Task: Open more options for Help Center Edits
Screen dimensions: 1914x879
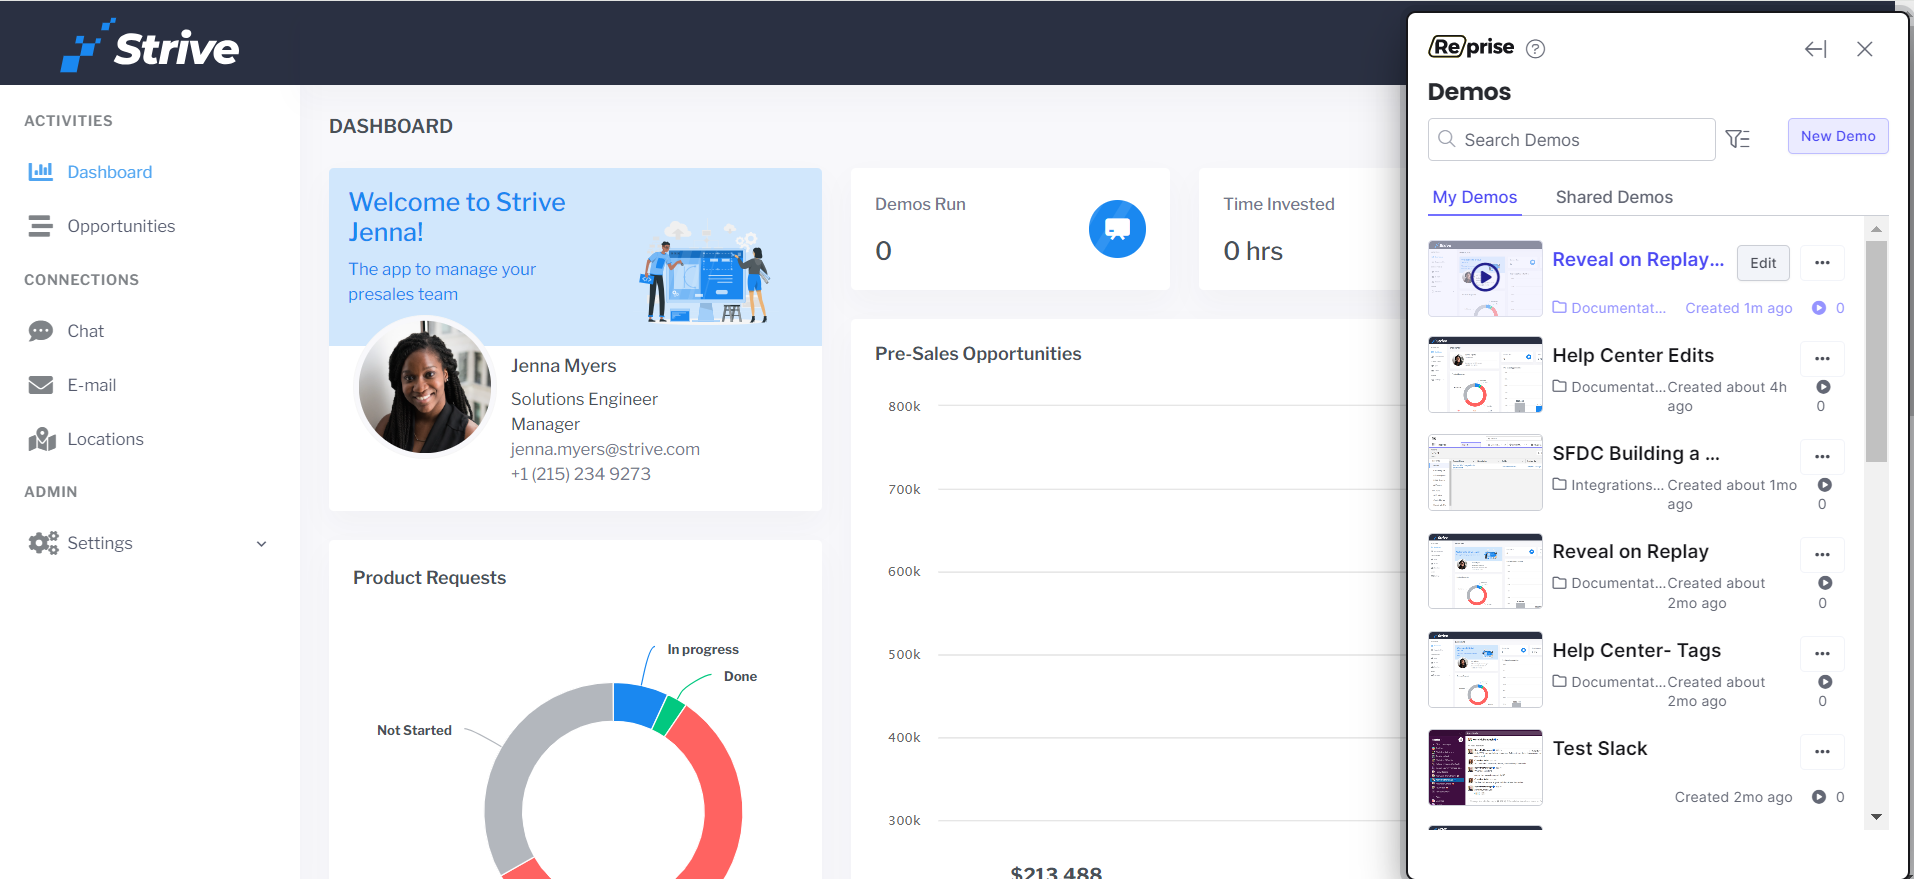Action: [1822, 359]
